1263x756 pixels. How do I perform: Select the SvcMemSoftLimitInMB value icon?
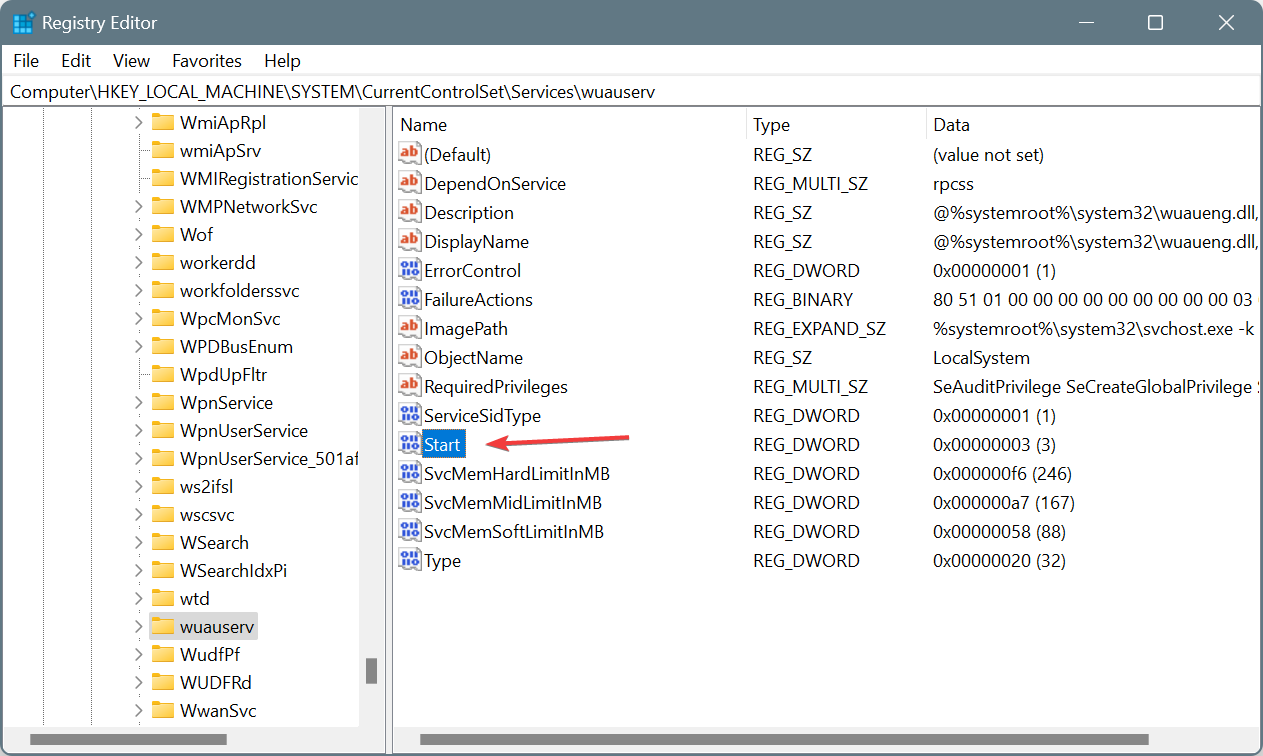click(x=409, y=531)
